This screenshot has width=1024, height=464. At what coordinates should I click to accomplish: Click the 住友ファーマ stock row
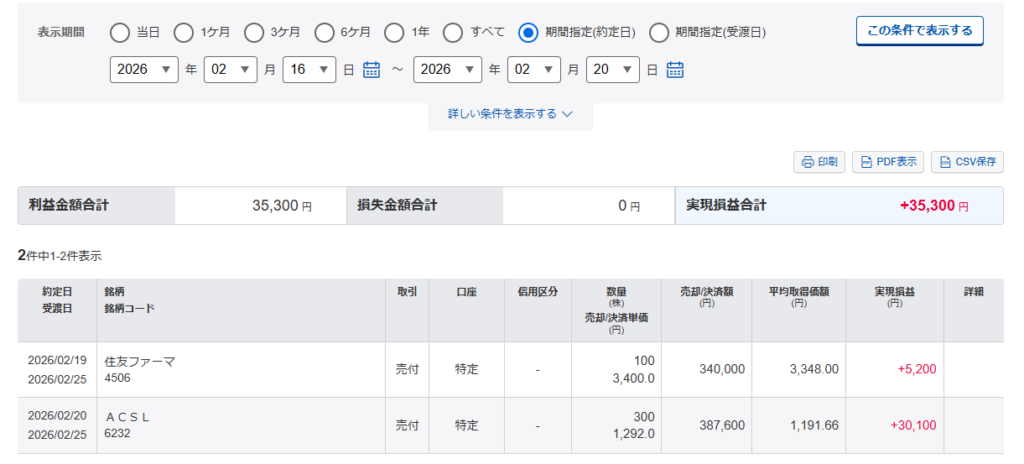[140, 362]
